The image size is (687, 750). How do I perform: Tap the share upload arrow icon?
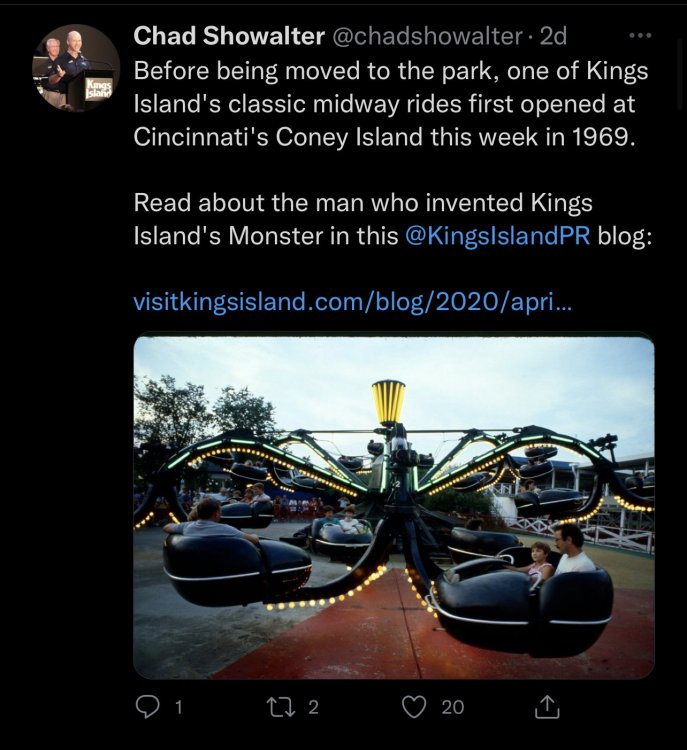(x=547, y=706)
